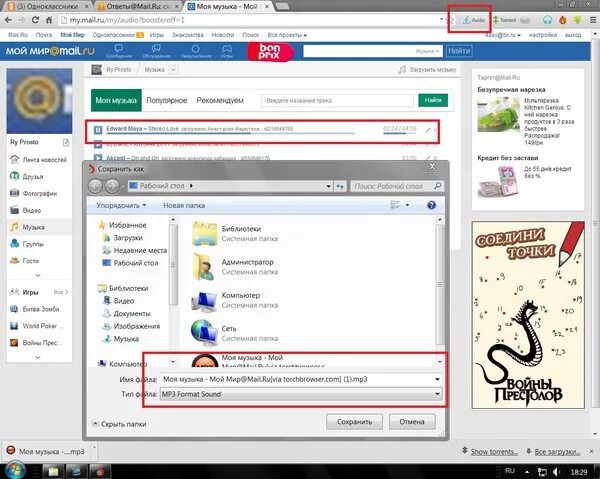Image resolution: width=600 pixels, height=479 pixels.
Task: Open the Сеть system folder
Action: tap(236, 333)
